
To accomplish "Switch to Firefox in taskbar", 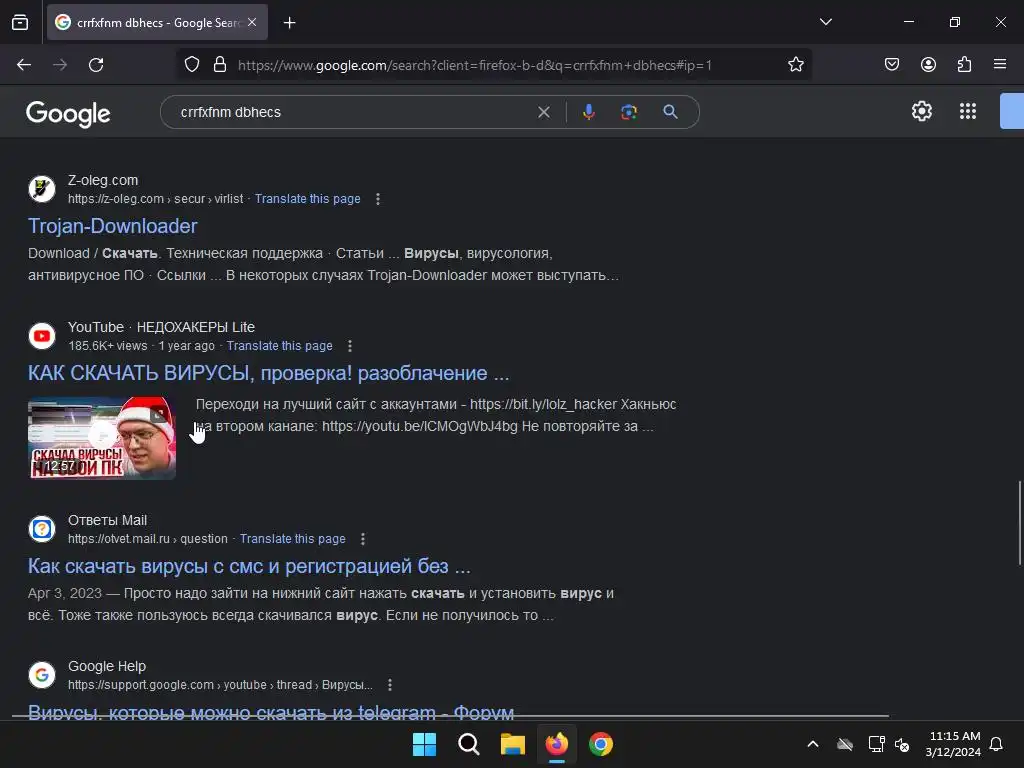I will 556,744.
